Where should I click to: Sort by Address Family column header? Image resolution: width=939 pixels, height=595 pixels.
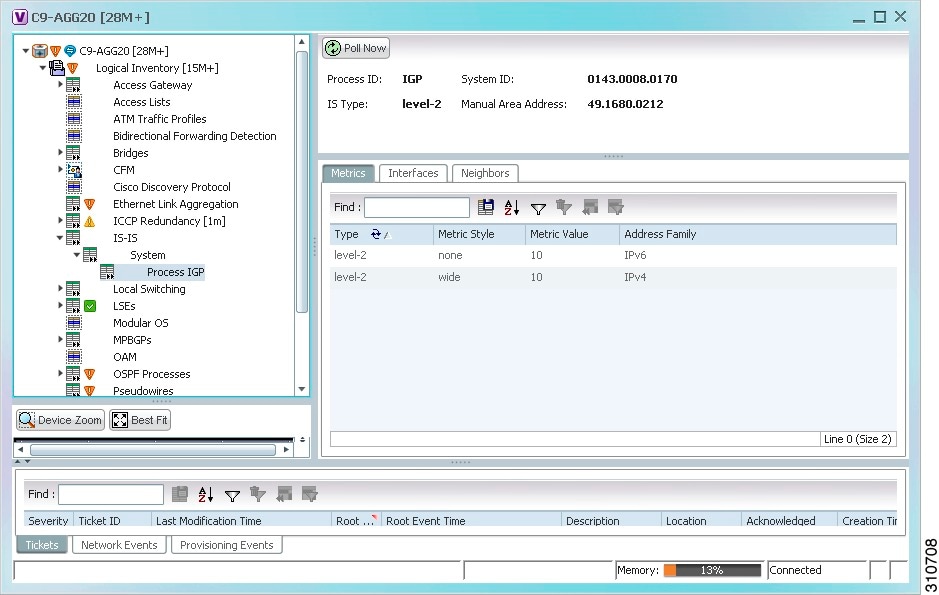pos(758,234)
